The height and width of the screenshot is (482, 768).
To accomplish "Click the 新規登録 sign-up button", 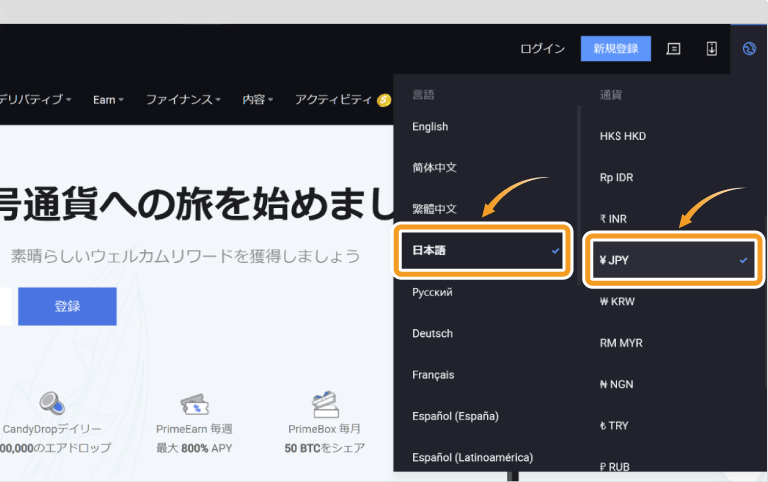I will coord(616,48).
